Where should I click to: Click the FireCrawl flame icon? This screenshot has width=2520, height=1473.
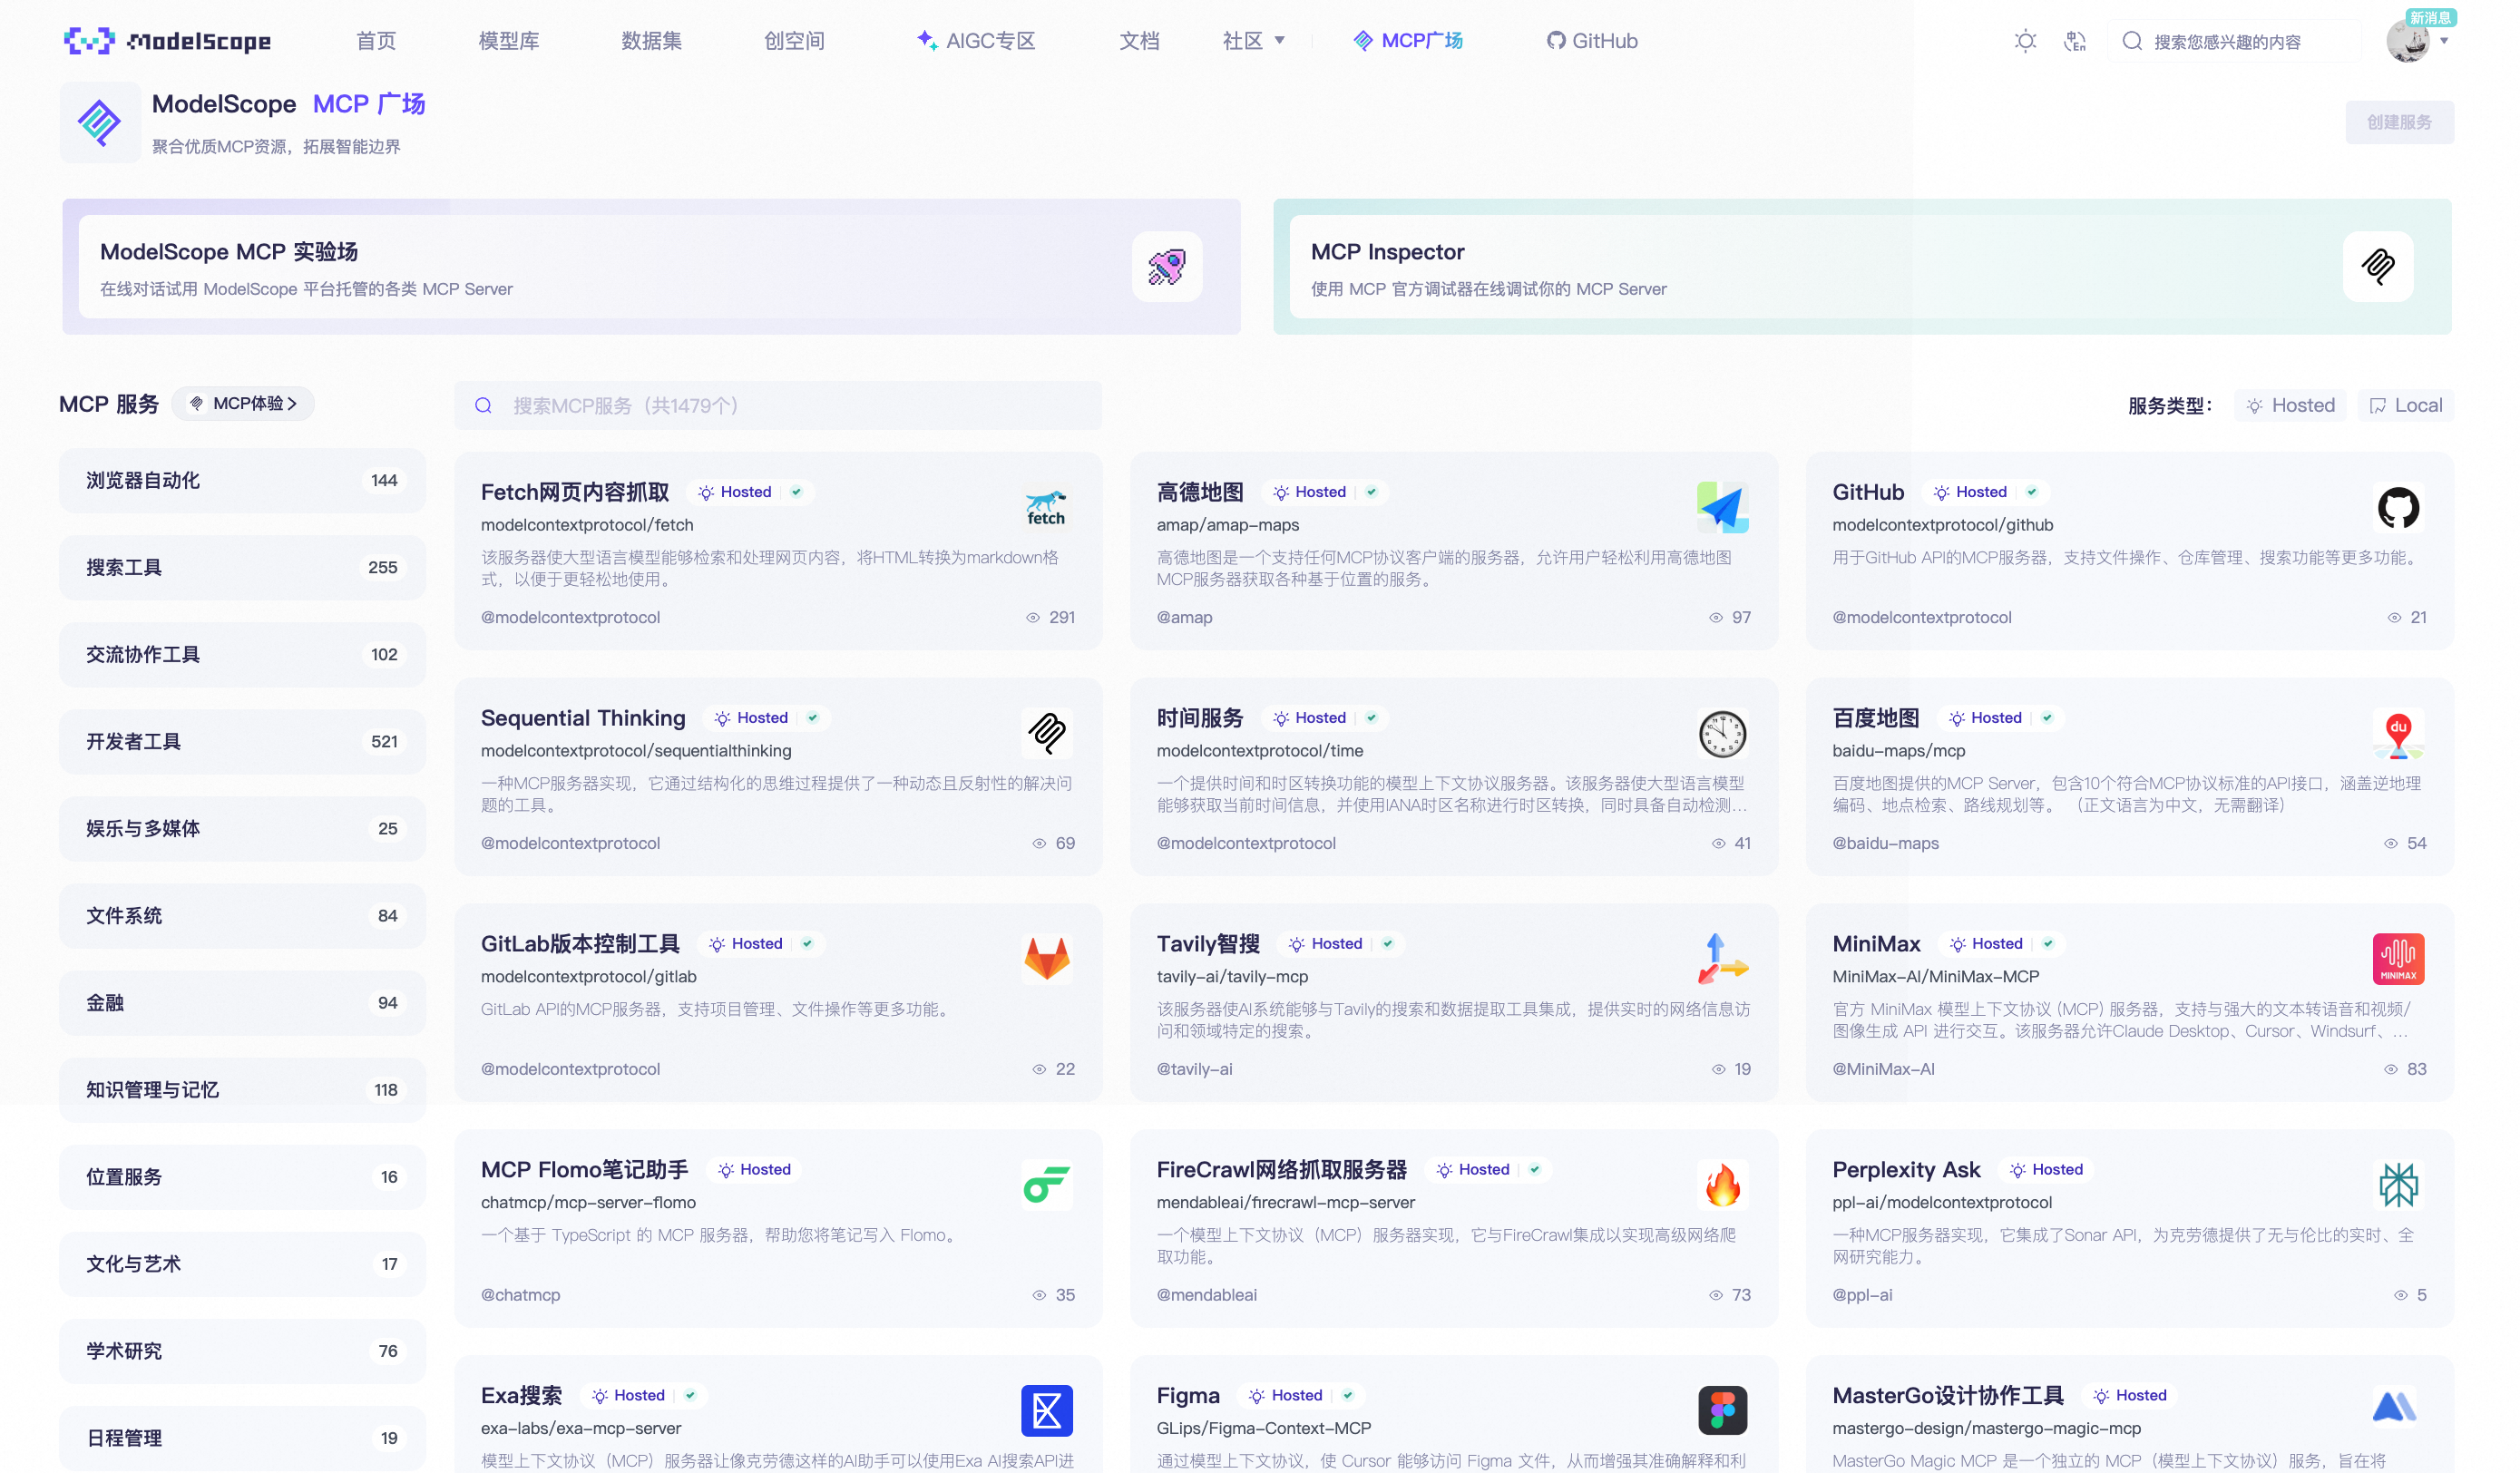pos(1722,1185)
